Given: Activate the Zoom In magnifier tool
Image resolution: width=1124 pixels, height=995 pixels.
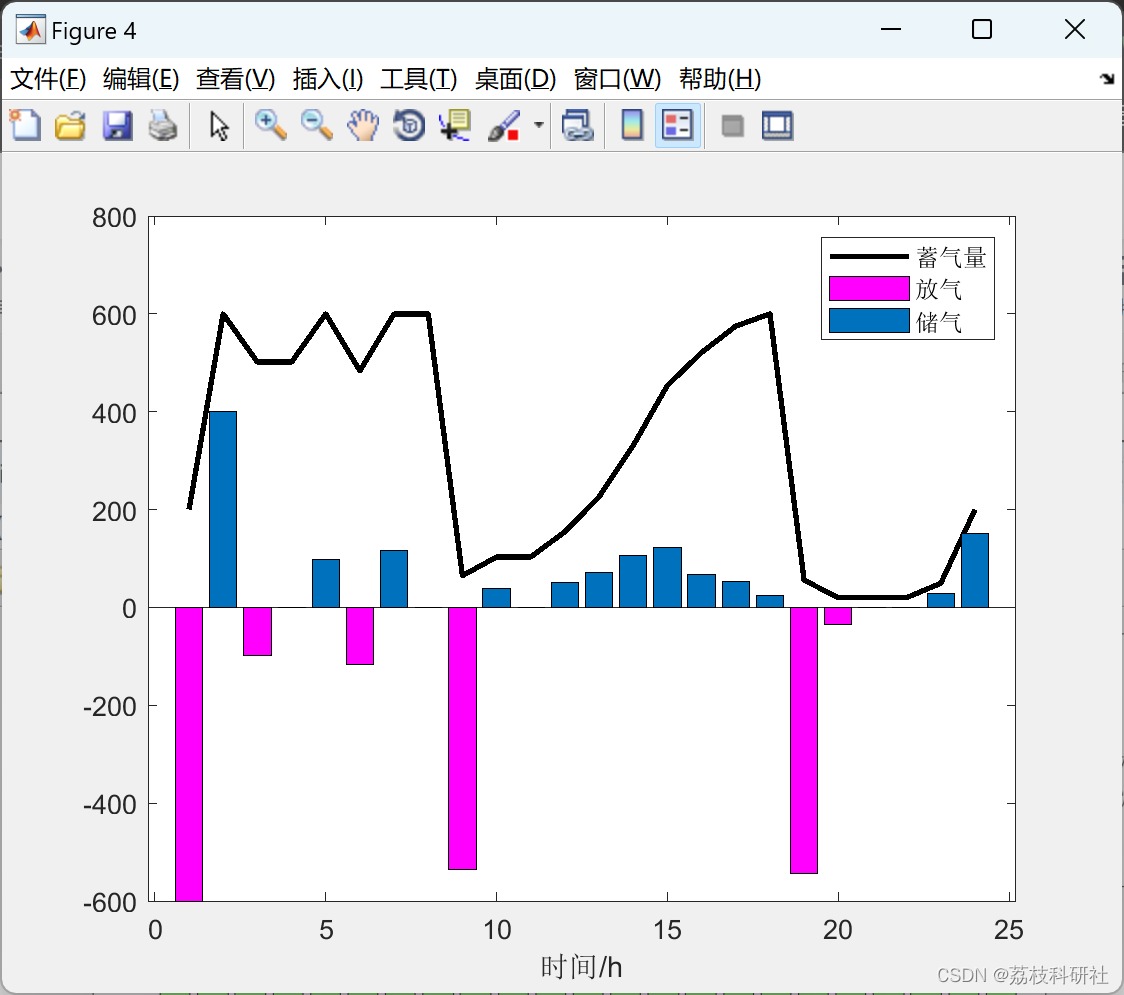Looking at the screenshot, I should point(271,125).
